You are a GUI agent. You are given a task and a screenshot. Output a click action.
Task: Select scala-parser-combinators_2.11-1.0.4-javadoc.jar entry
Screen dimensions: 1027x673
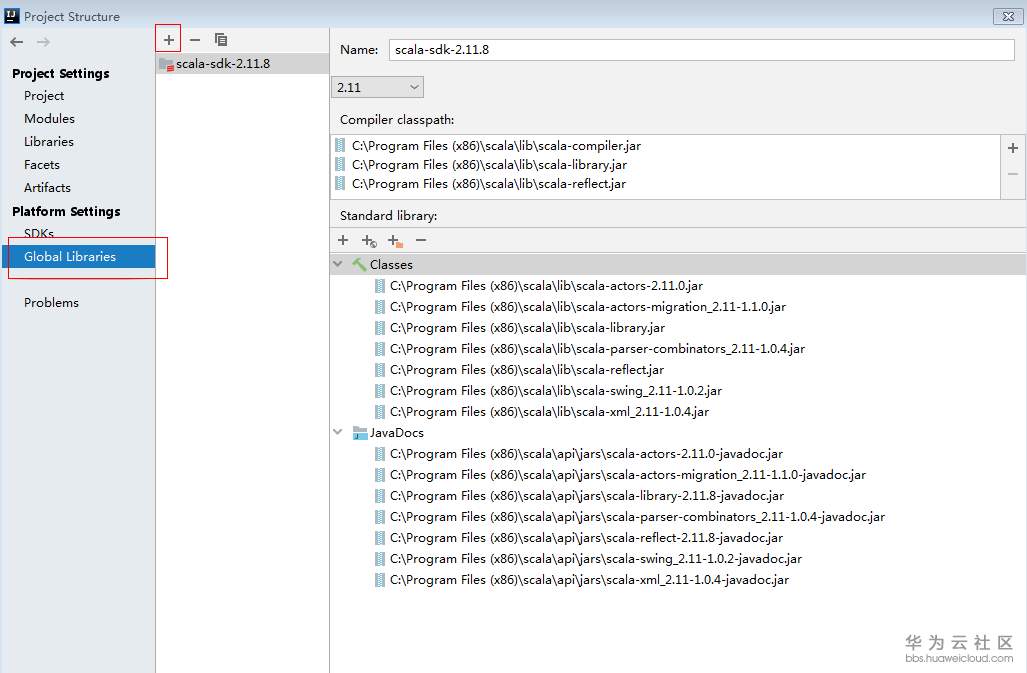coord(637,516)
